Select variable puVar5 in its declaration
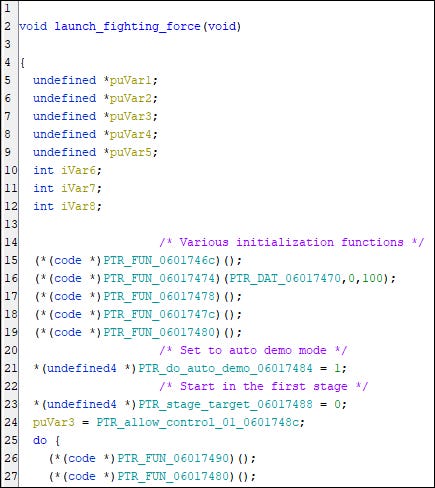Viewport: 435px width, 488px height. (x=131, y=152)
